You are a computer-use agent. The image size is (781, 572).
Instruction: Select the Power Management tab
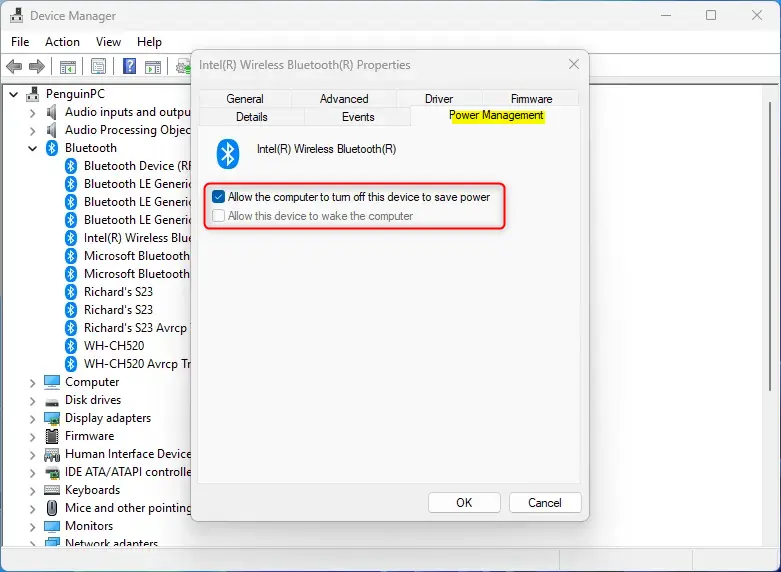click(496, 115)
